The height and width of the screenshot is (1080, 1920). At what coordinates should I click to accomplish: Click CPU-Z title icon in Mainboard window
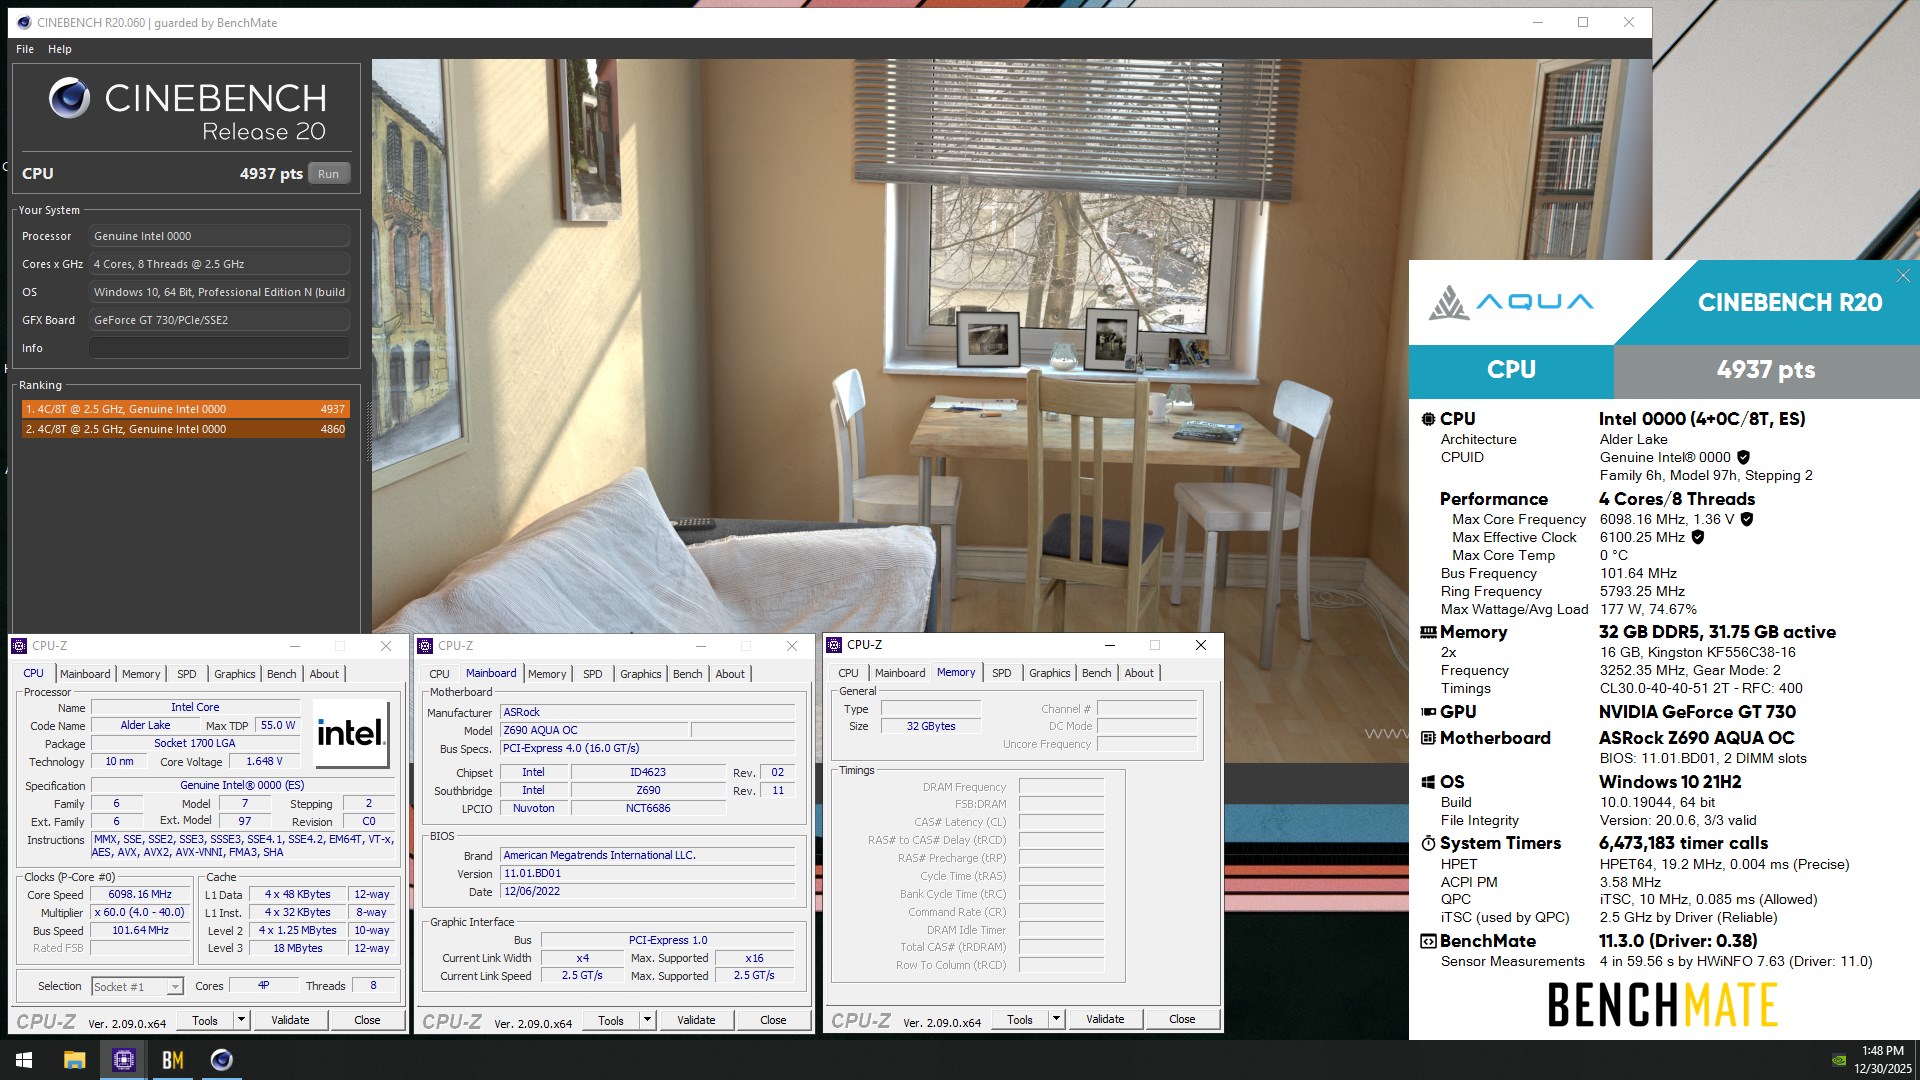pyautogui.click(x=426, y=646)
